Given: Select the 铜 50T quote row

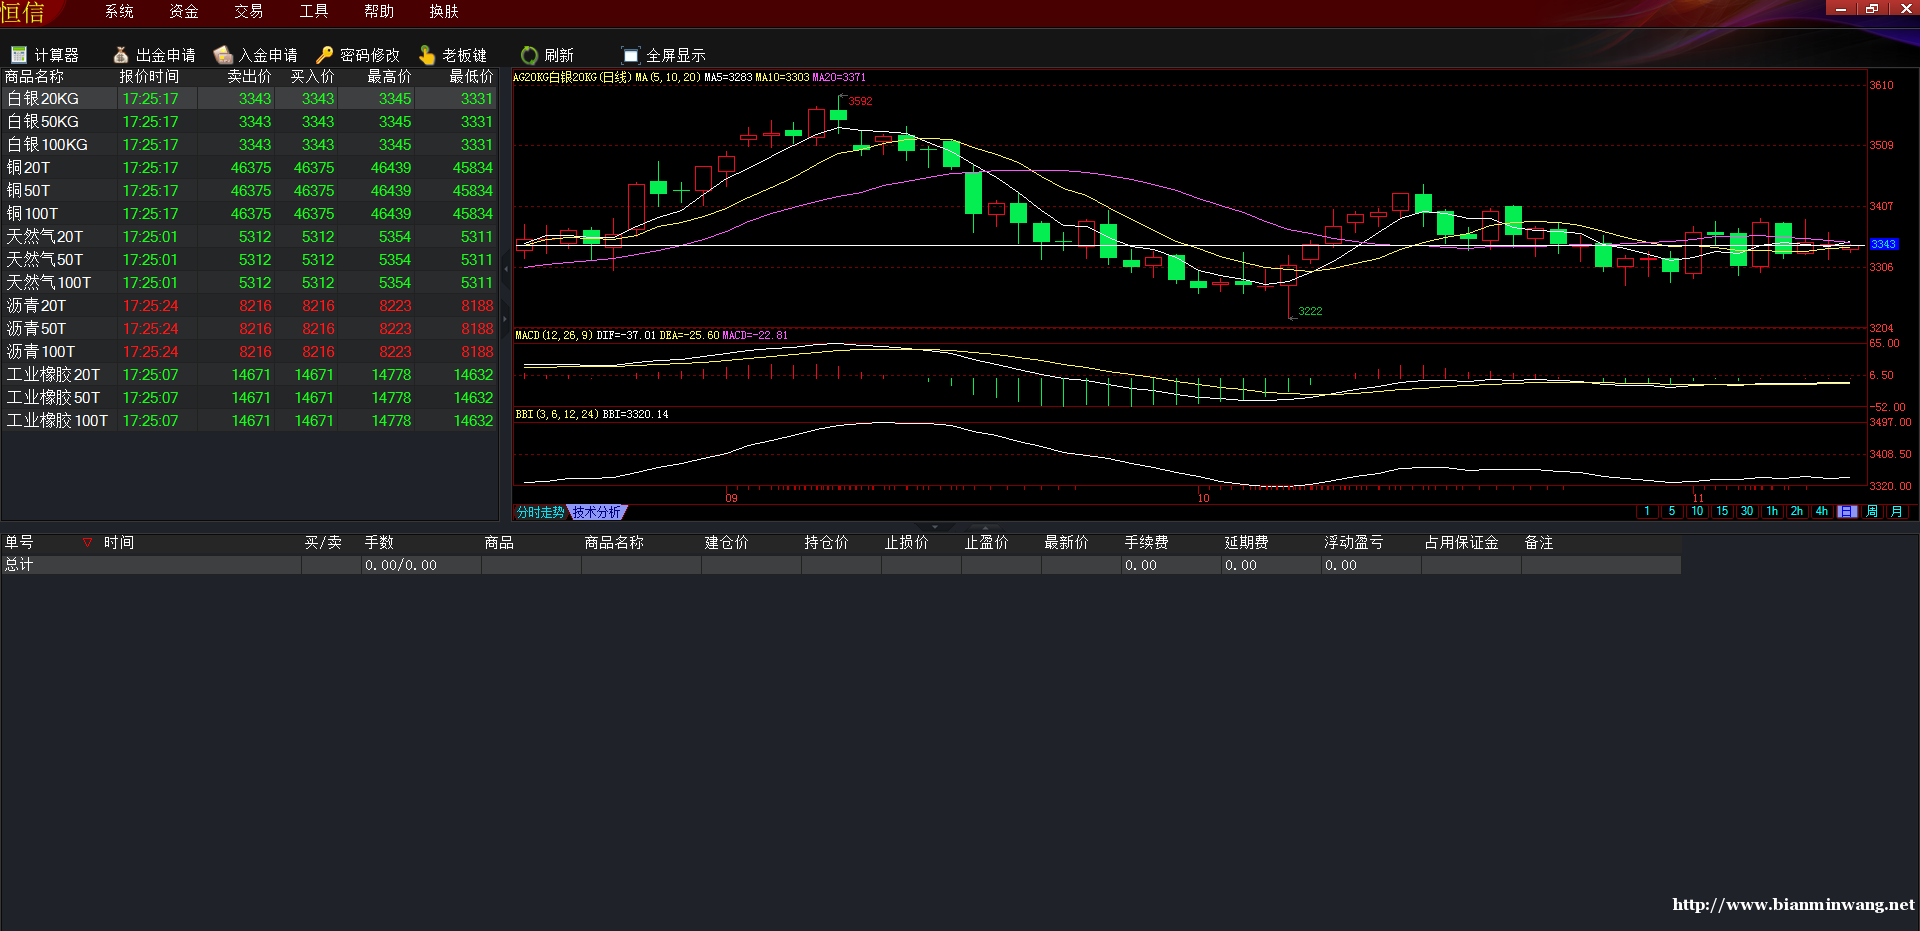Looking at the screenshot, I should tap(249, 190).
